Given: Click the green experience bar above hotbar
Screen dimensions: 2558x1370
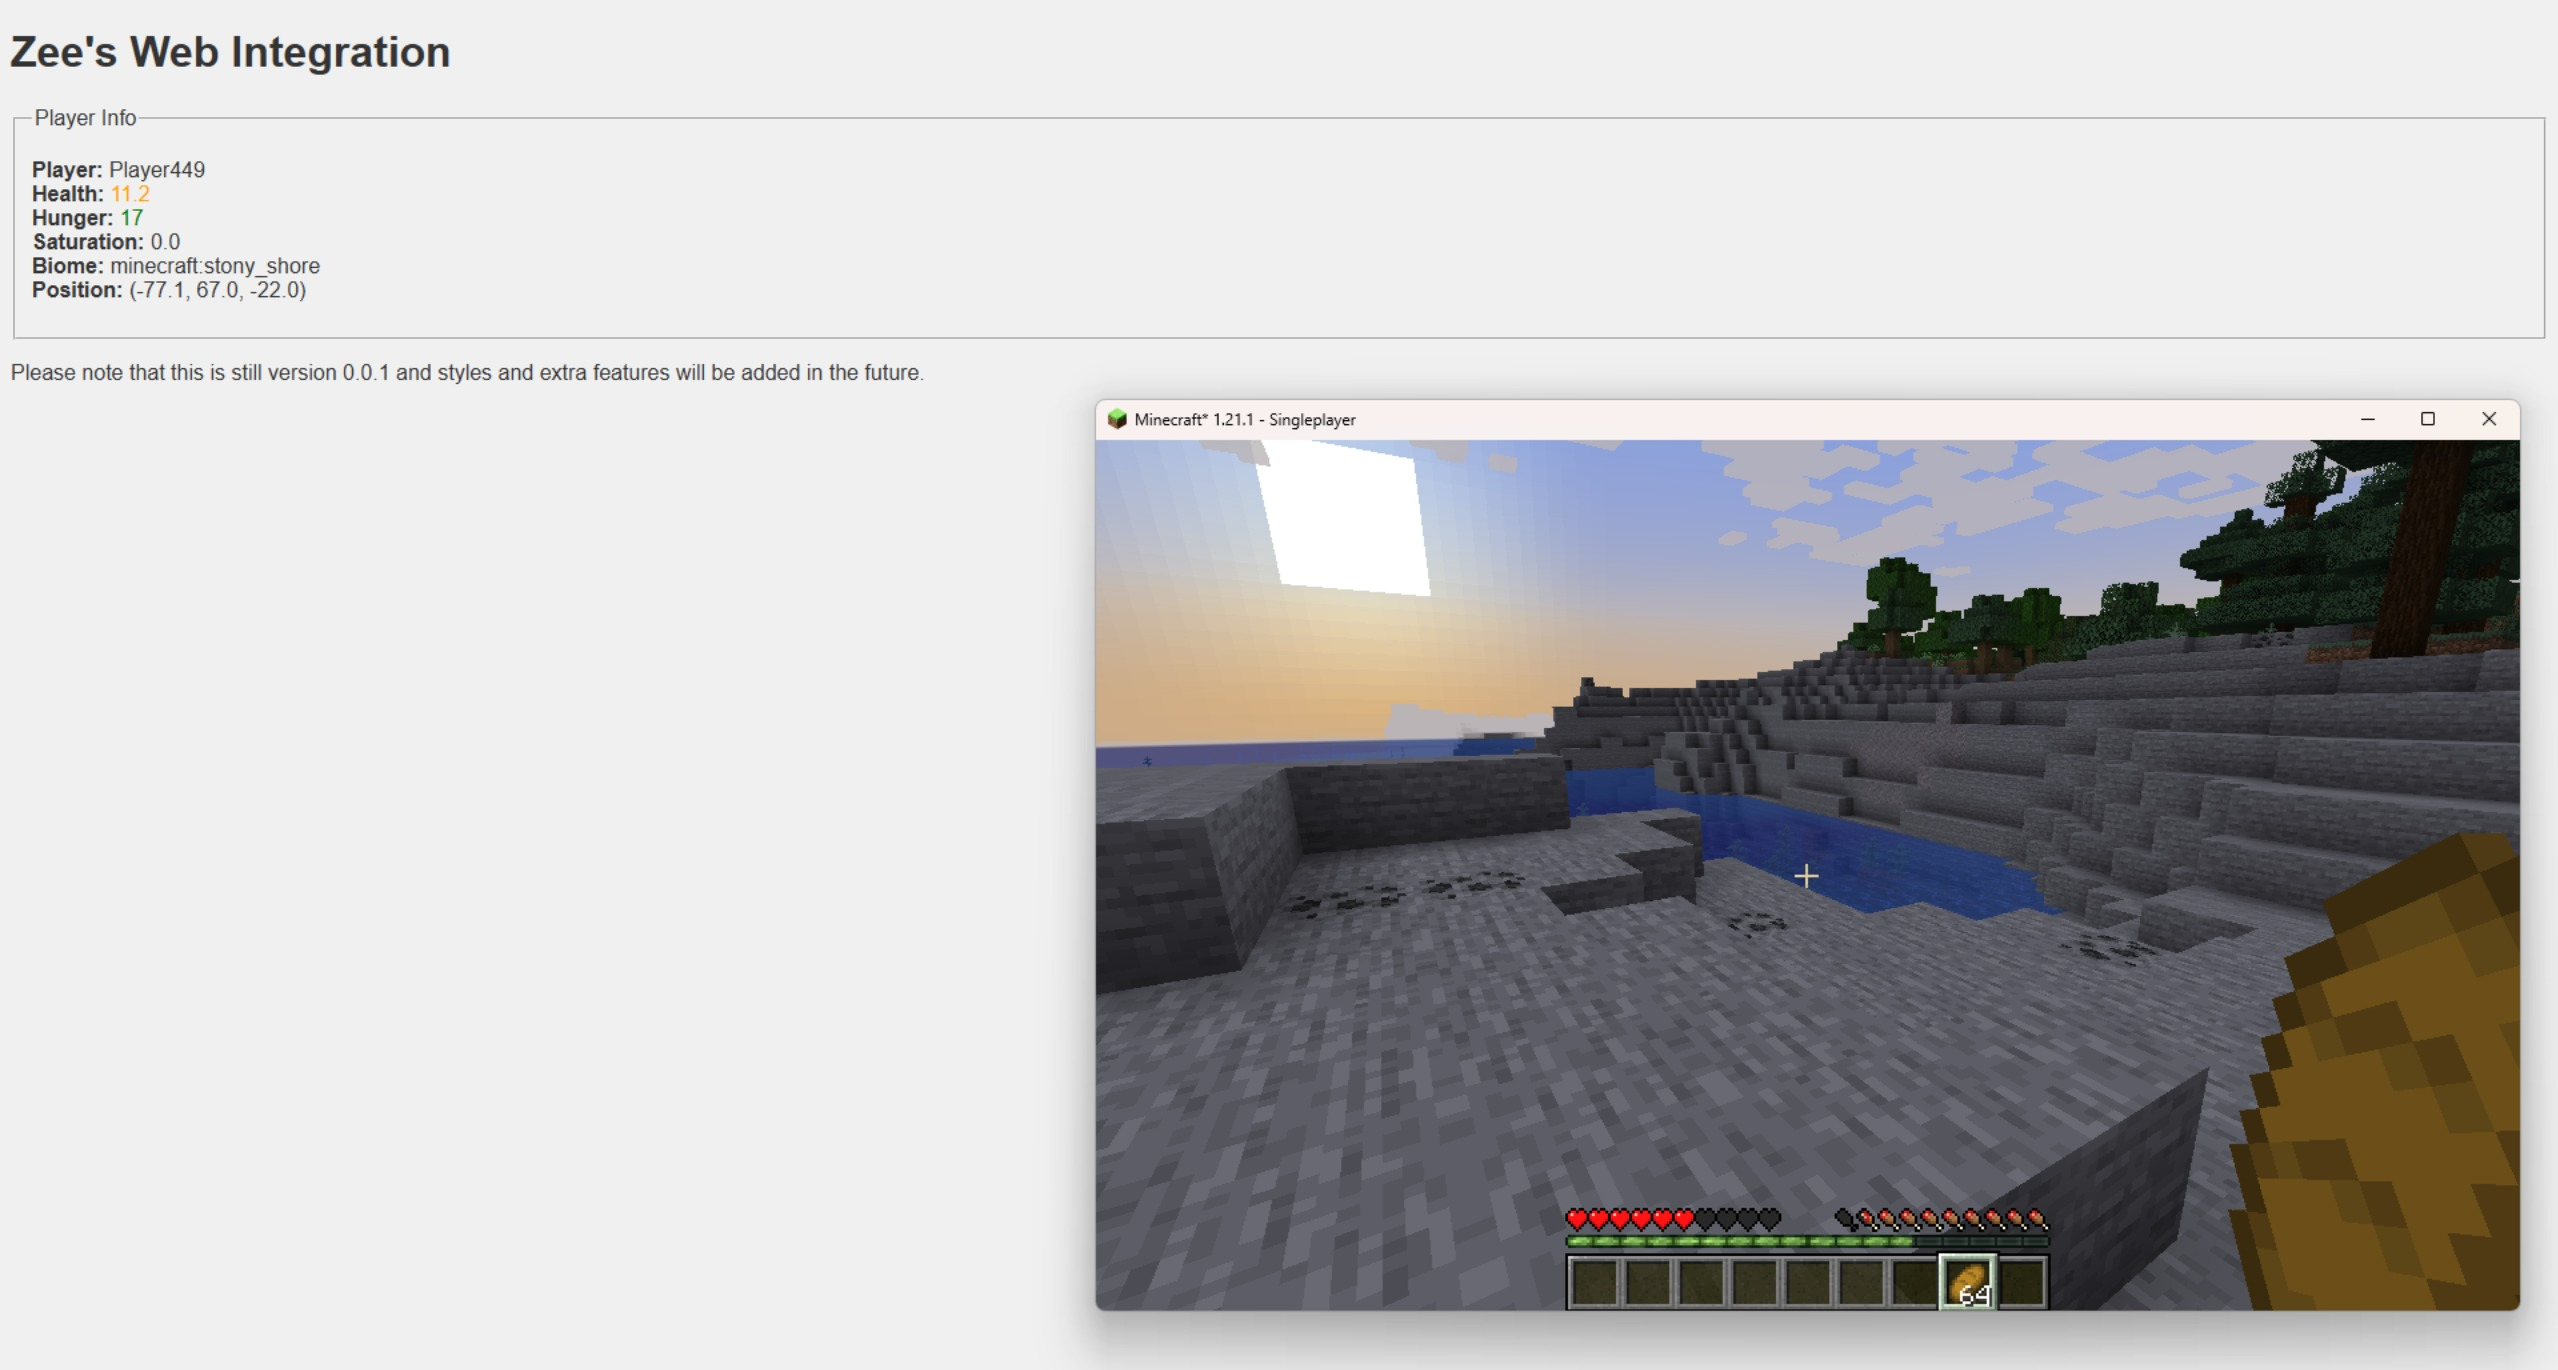Looking at the screenshot, I should coord(1808,1241).
